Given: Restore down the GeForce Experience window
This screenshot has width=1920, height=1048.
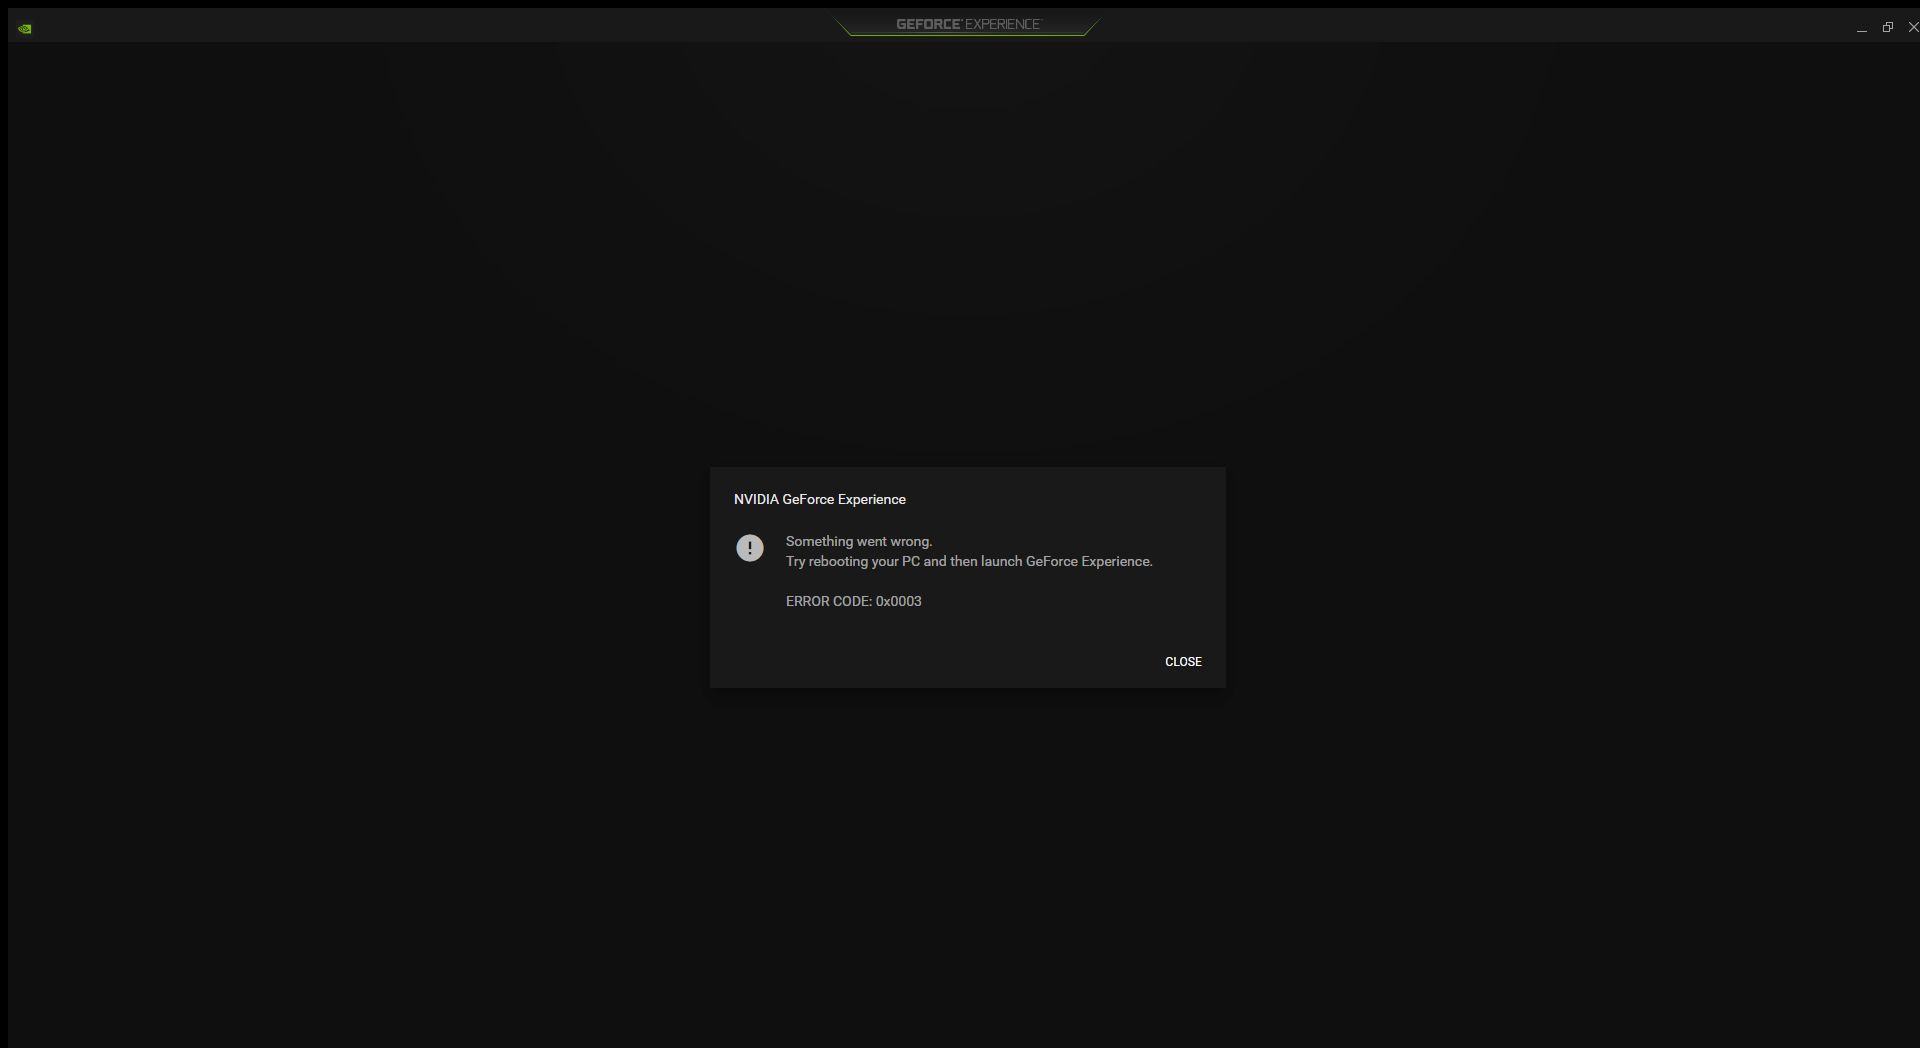Looking at the screenshot, I should pos(1888,27).
